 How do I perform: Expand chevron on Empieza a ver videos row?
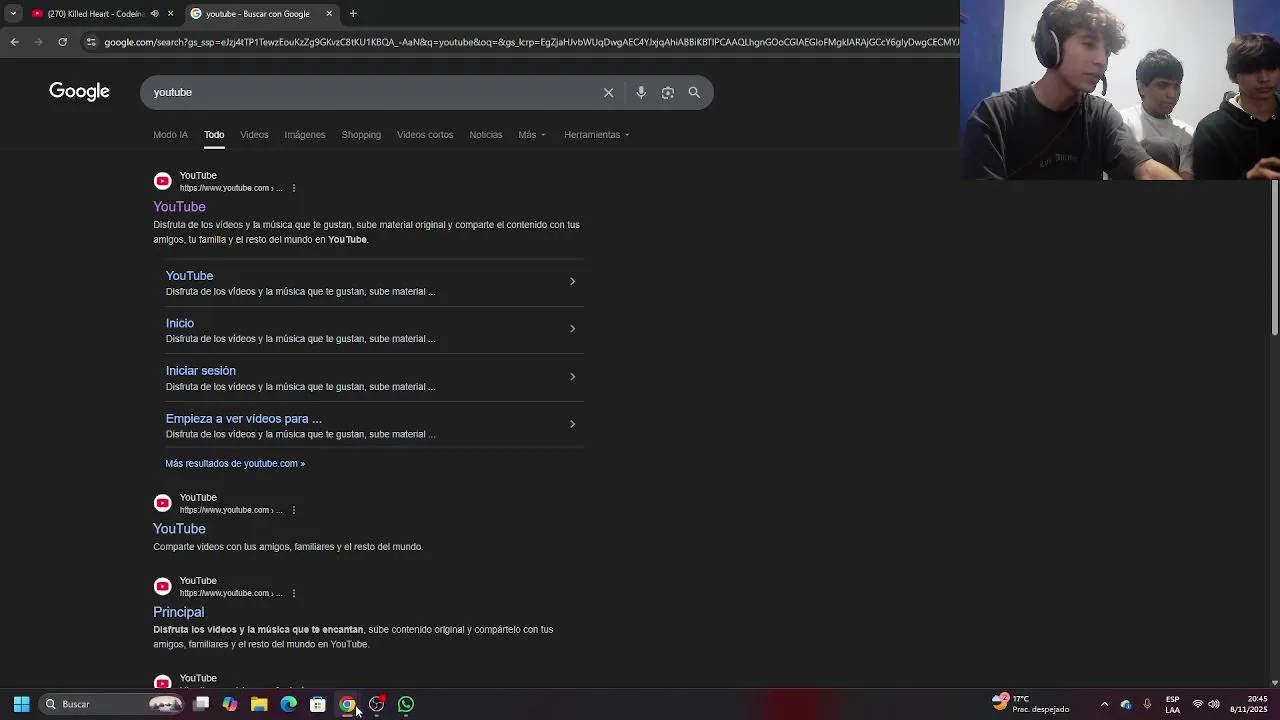coord(572,423)
